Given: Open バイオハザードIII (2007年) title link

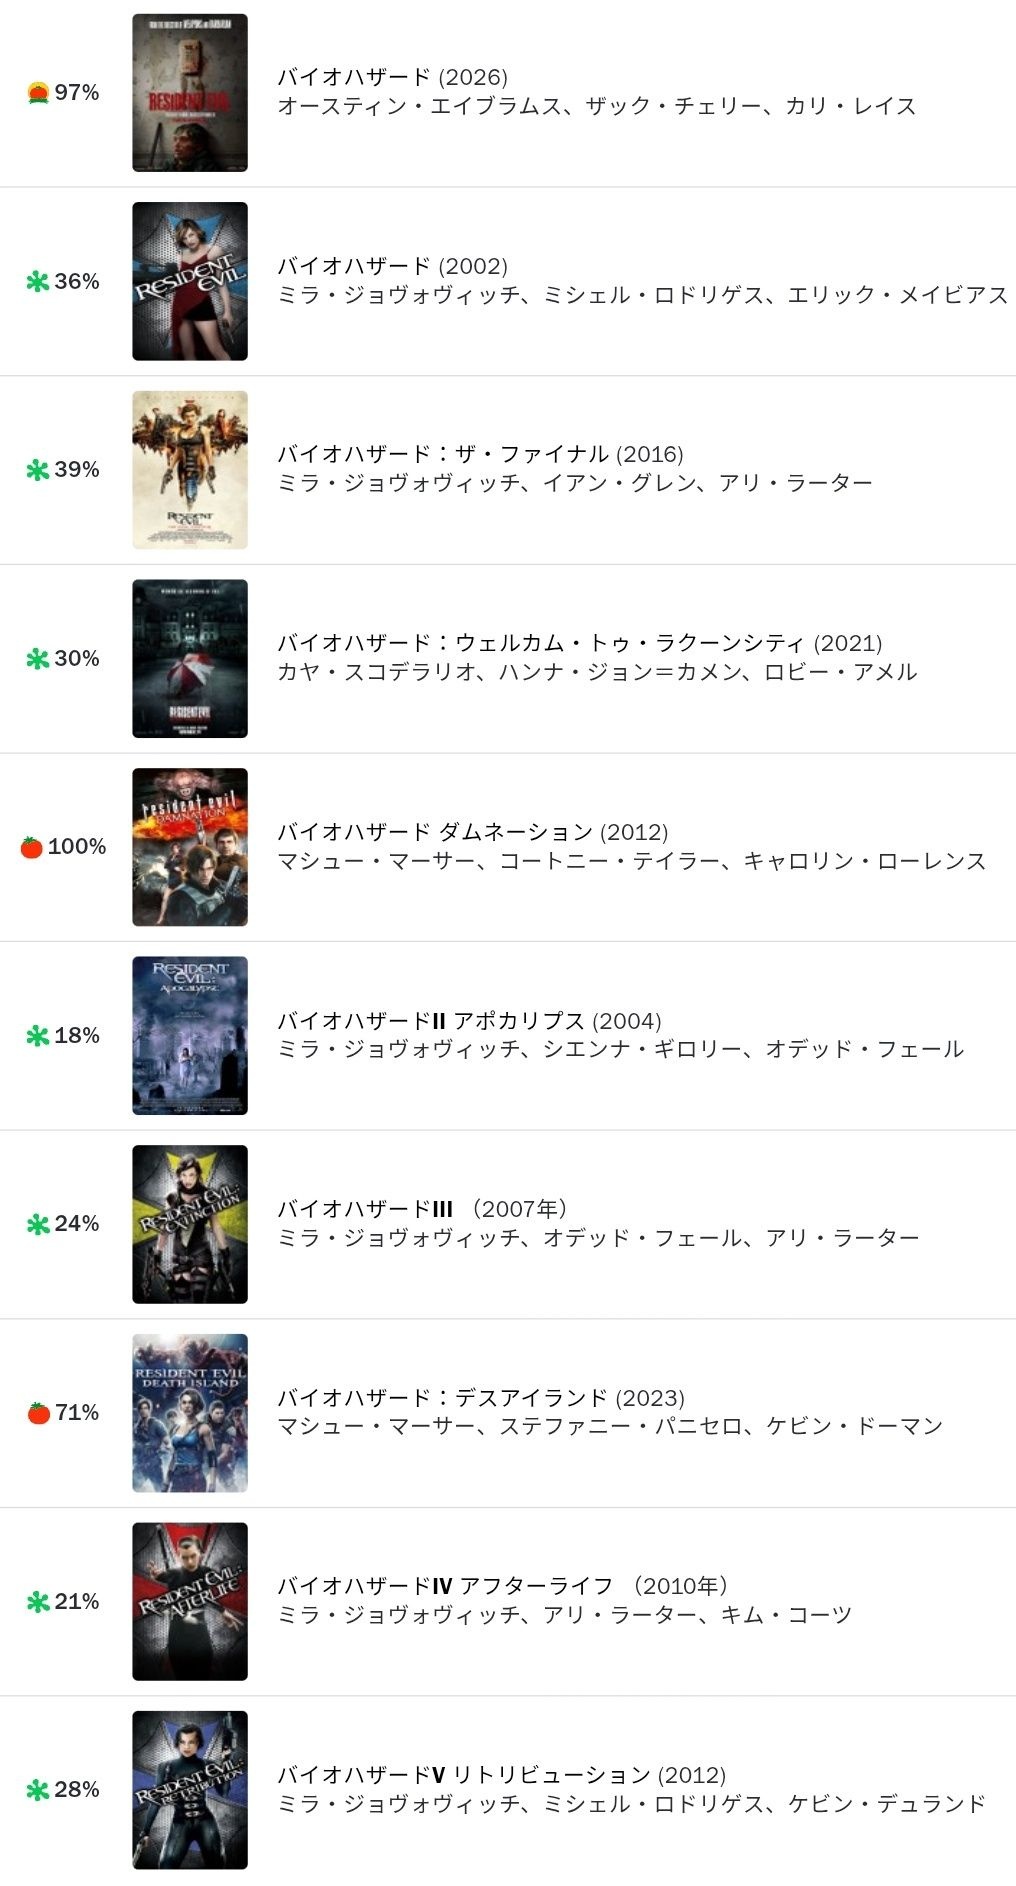Looking at the screenshot, I should tap(422, 1209).
